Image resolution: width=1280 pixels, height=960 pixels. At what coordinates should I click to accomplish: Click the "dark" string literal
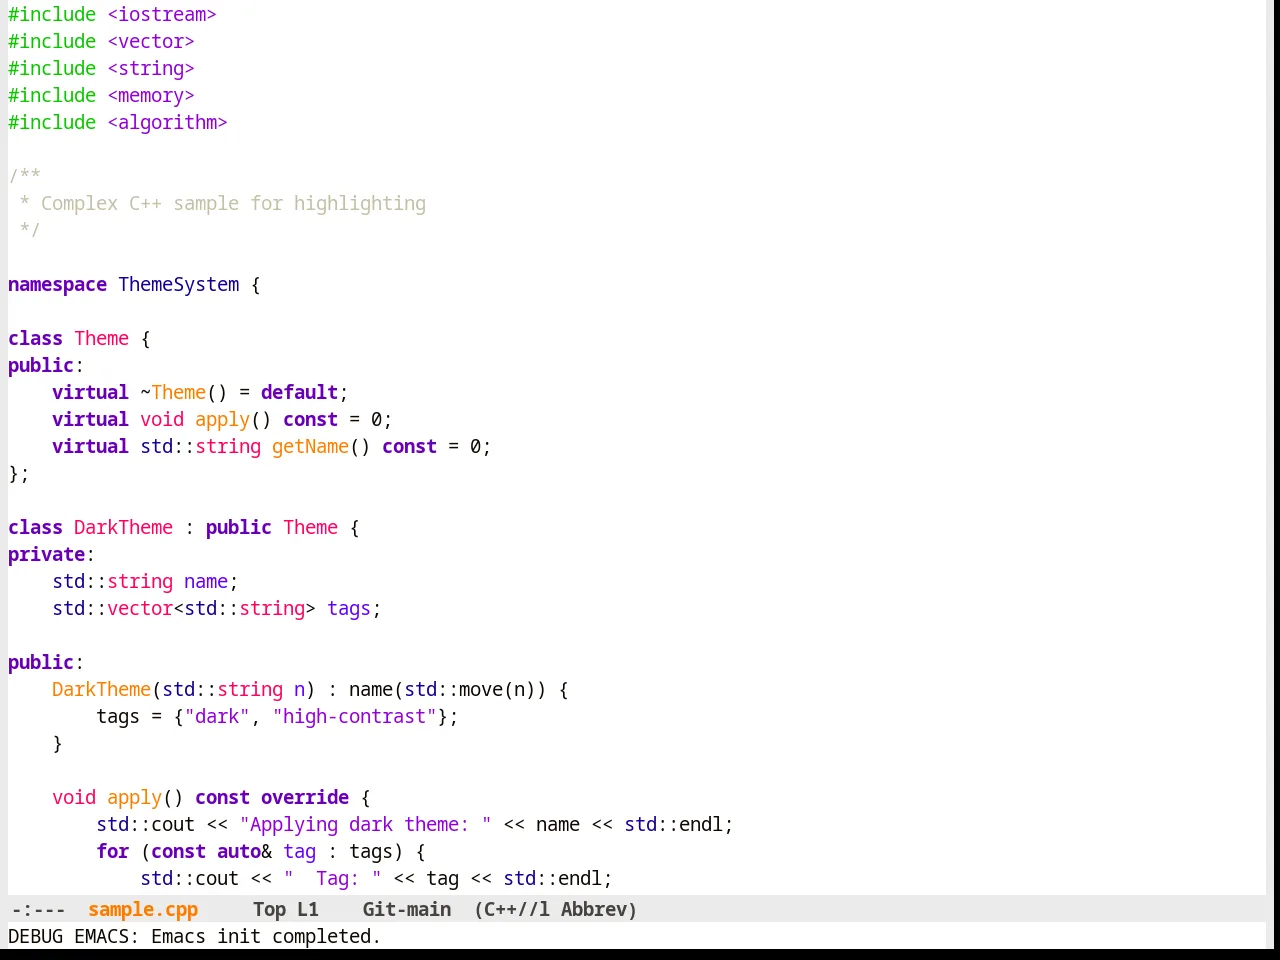click(217, 716)
